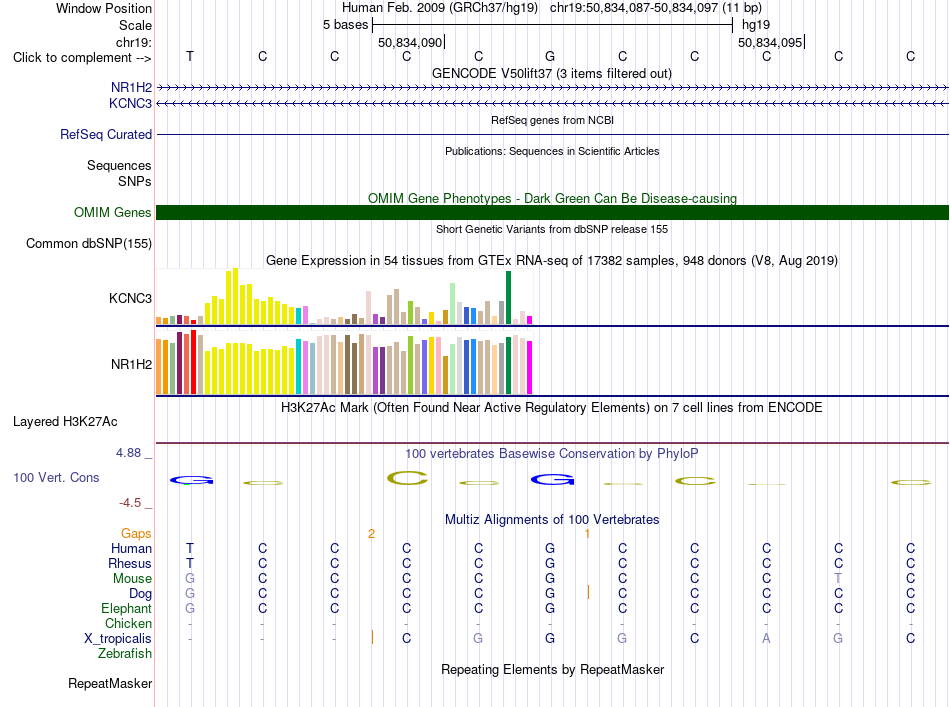Click the tall dark green bar in KCNC3 chart

click(508, 297)
